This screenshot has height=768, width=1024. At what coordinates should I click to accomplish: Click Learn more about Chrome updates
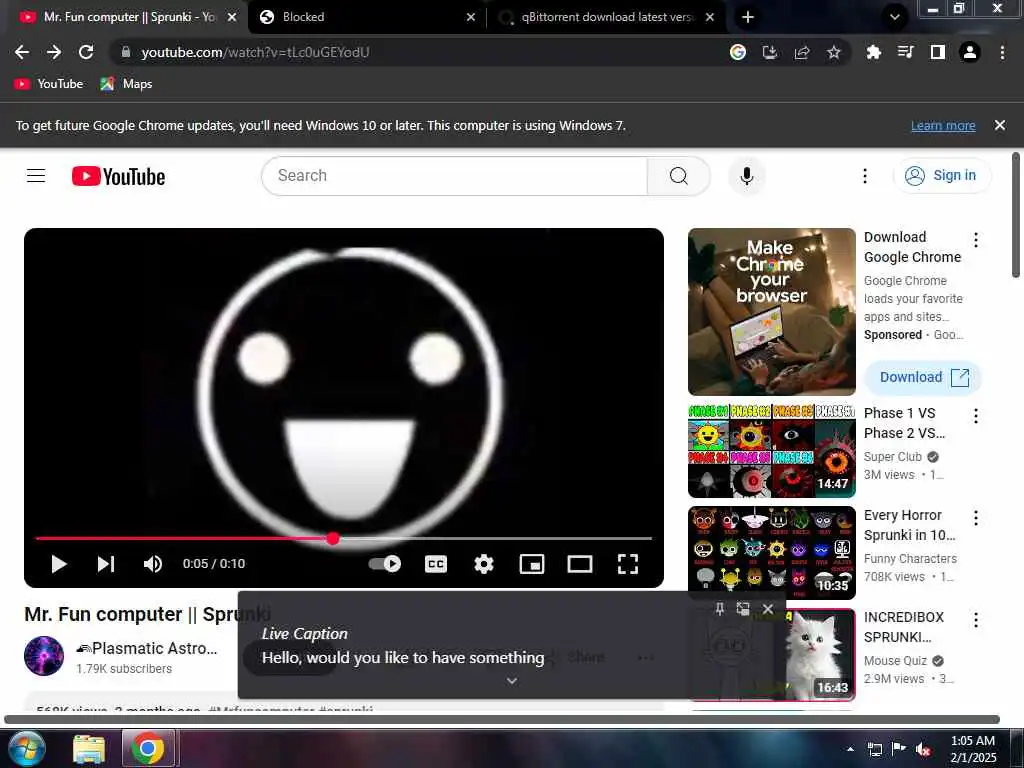[x=943, y=125]
